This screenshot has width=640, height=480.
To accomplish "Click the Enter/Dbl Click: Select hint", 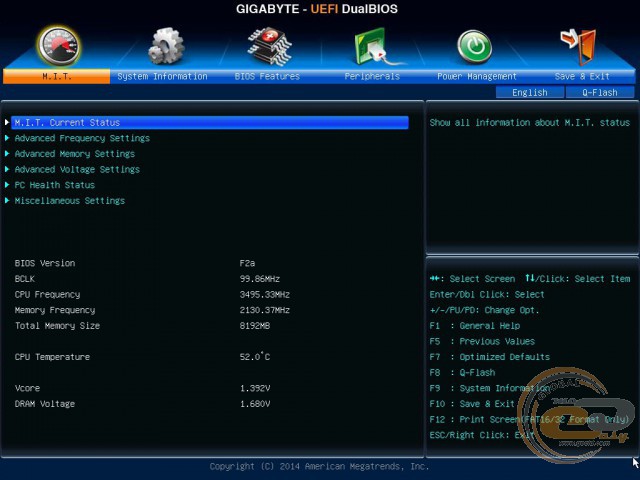I will [x=487, y=294].
